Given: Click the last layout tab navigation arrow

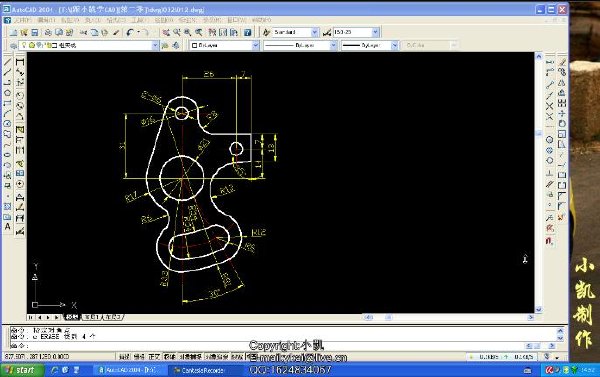Looking at the screenshot, I should (x=57, y=317).
